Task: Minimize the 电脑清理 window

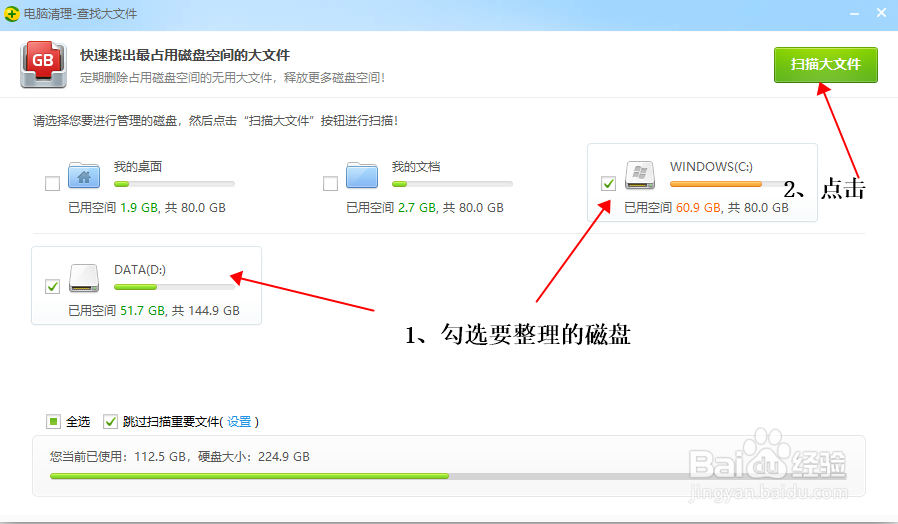Action: coord(854,13)
